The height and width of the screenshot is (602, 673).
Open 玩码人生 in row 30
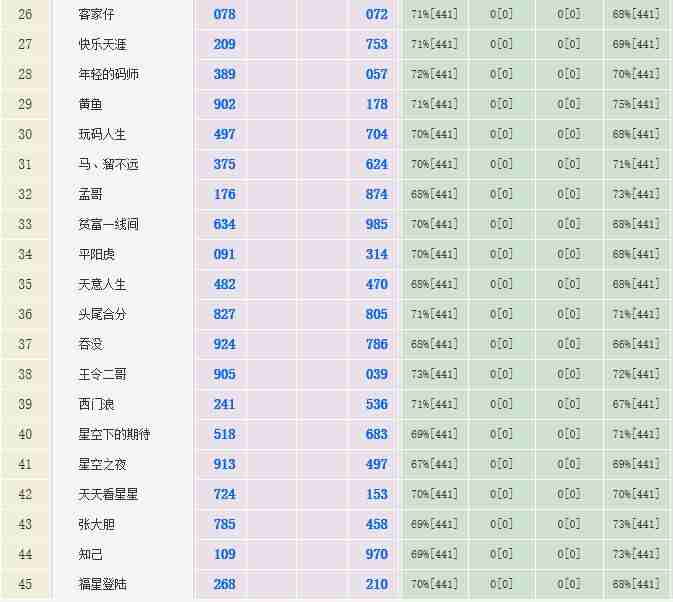(x=103, y=135)
